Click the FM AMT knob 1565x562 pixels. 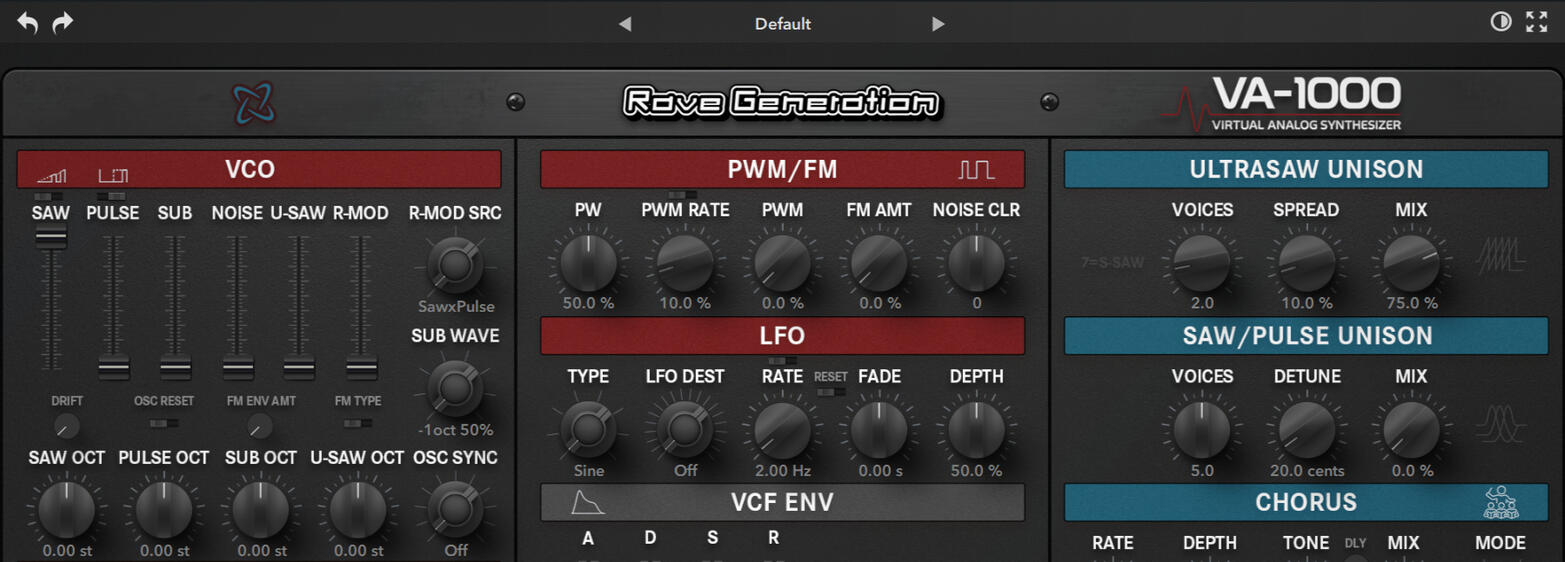pos(879,263)
